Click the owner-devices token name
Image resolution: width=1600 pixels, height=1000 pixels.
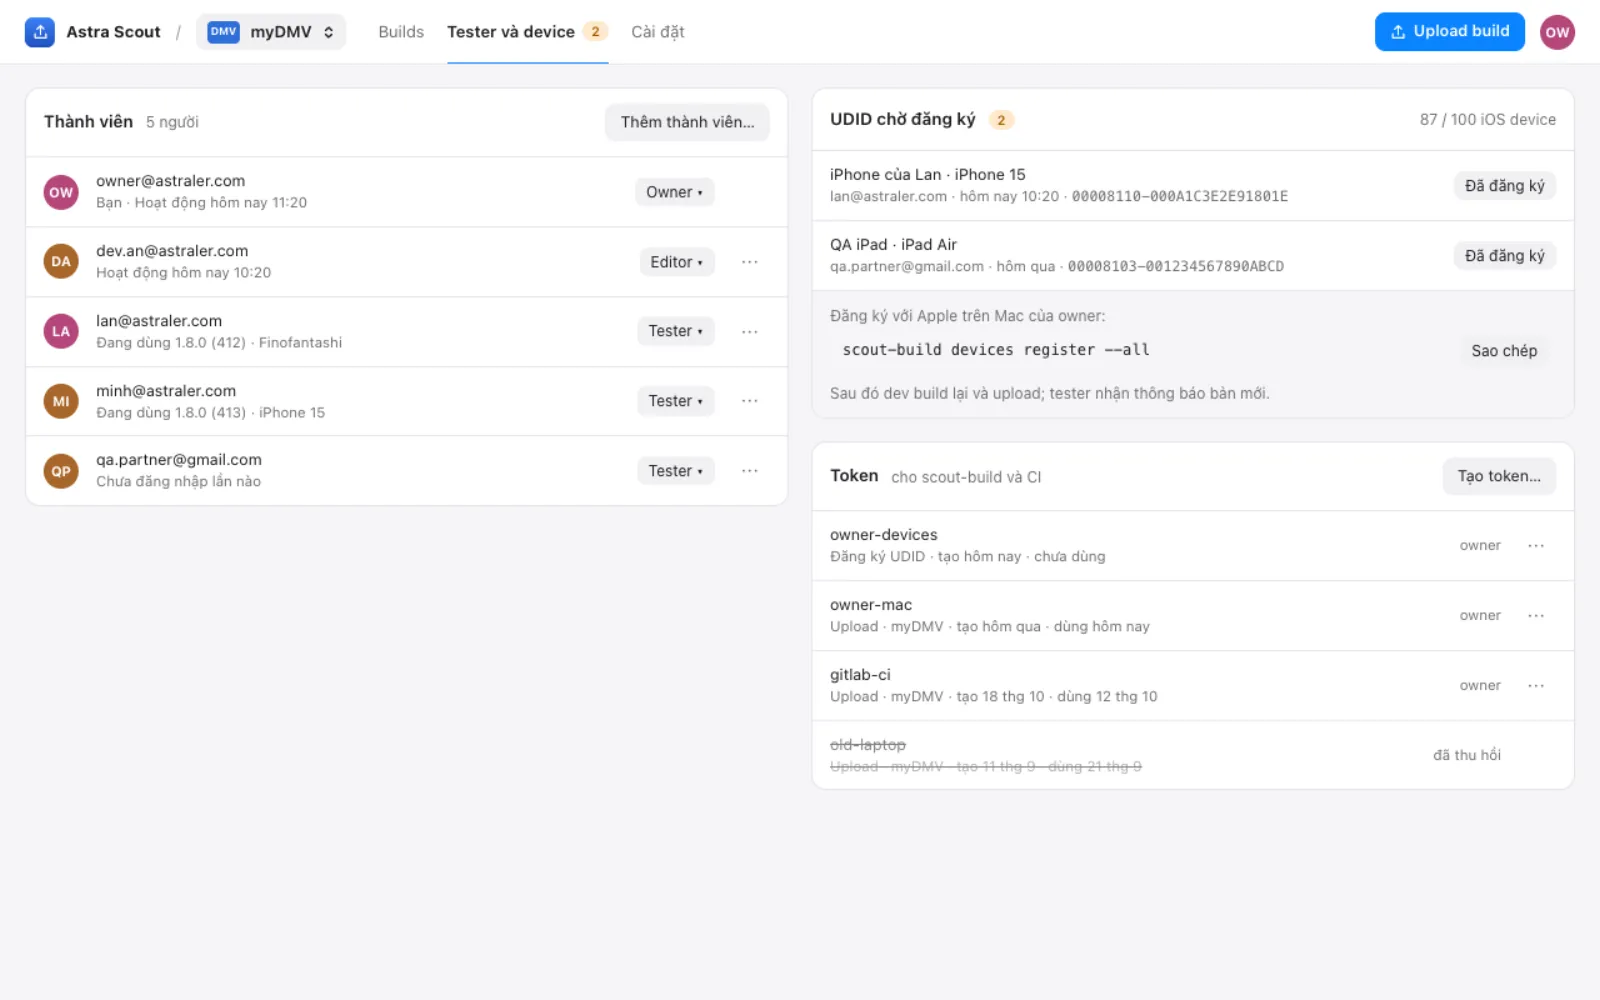pyautogui.click(x=884, y=535)
